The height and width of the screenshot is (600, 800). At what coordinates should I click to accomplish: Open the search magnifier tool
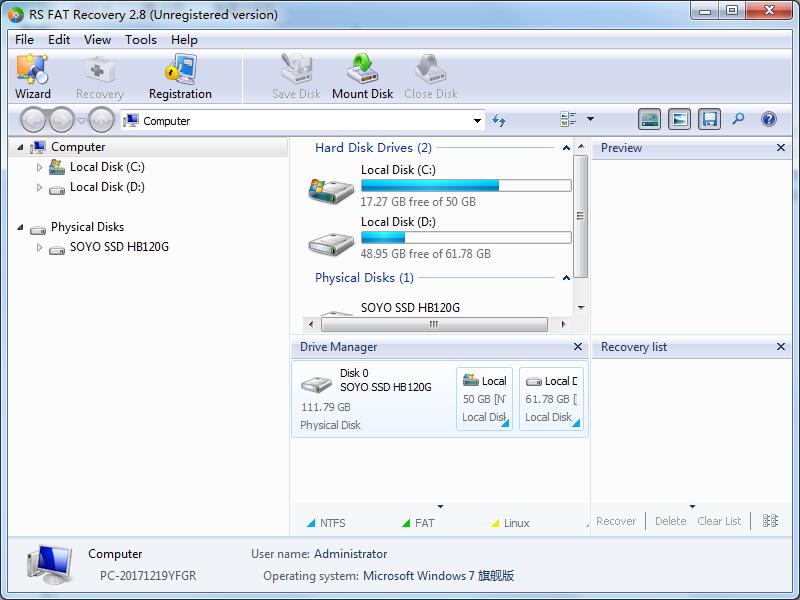coord(736,119)
